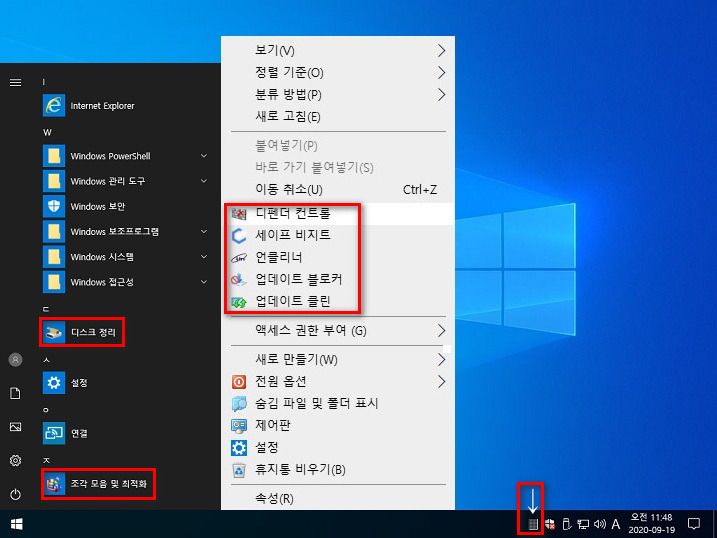Click the Windows 시스템 folder icon
The height and width of the screenshot is (538, 717).
point(54,256)
